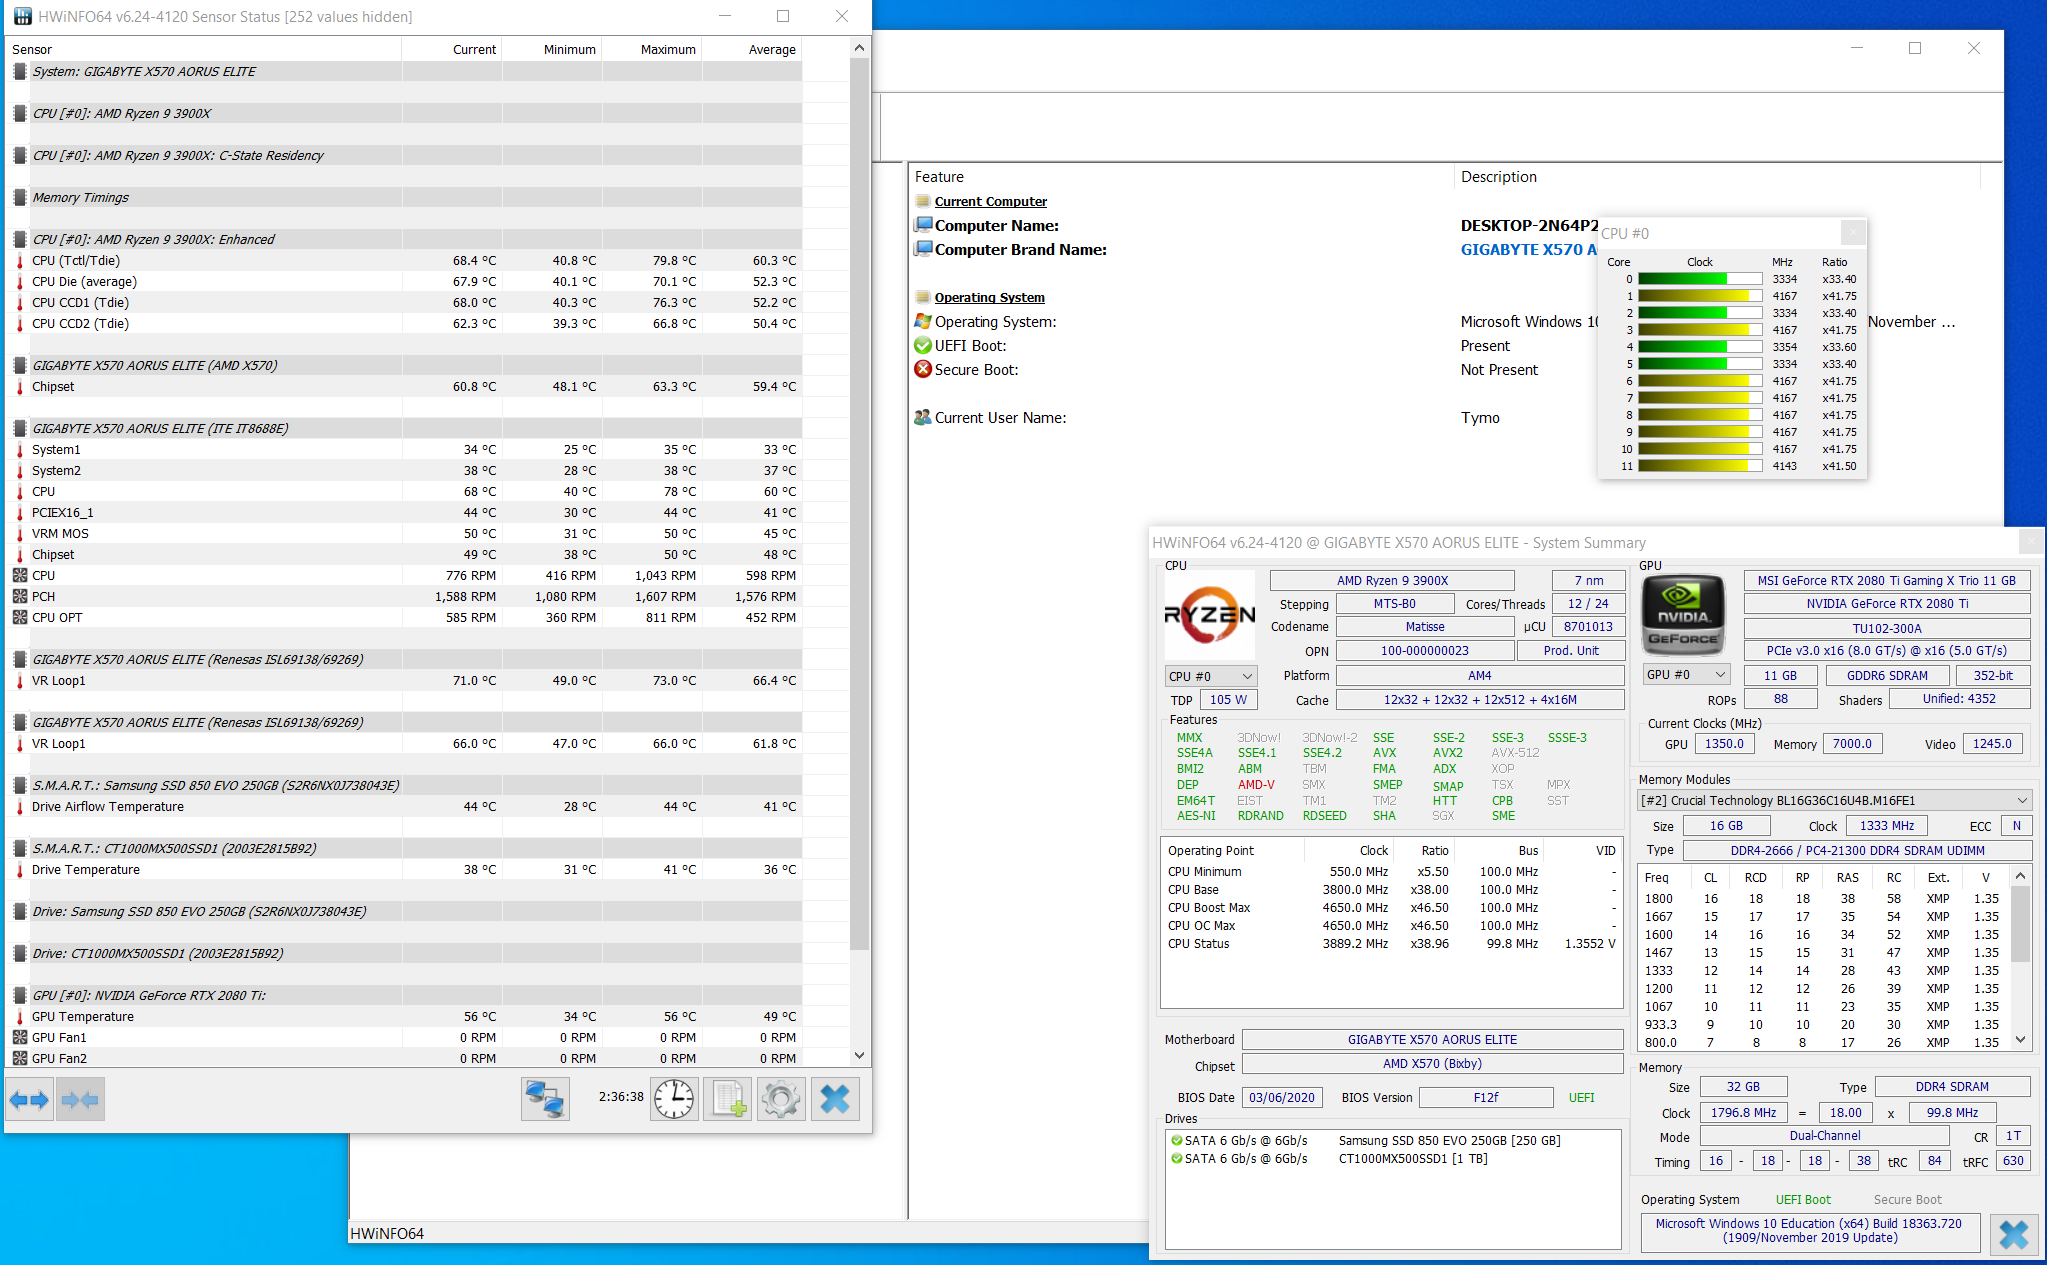Open the CPU #0 selector dropdown

pyautogui.click(x=1210, y=676)
